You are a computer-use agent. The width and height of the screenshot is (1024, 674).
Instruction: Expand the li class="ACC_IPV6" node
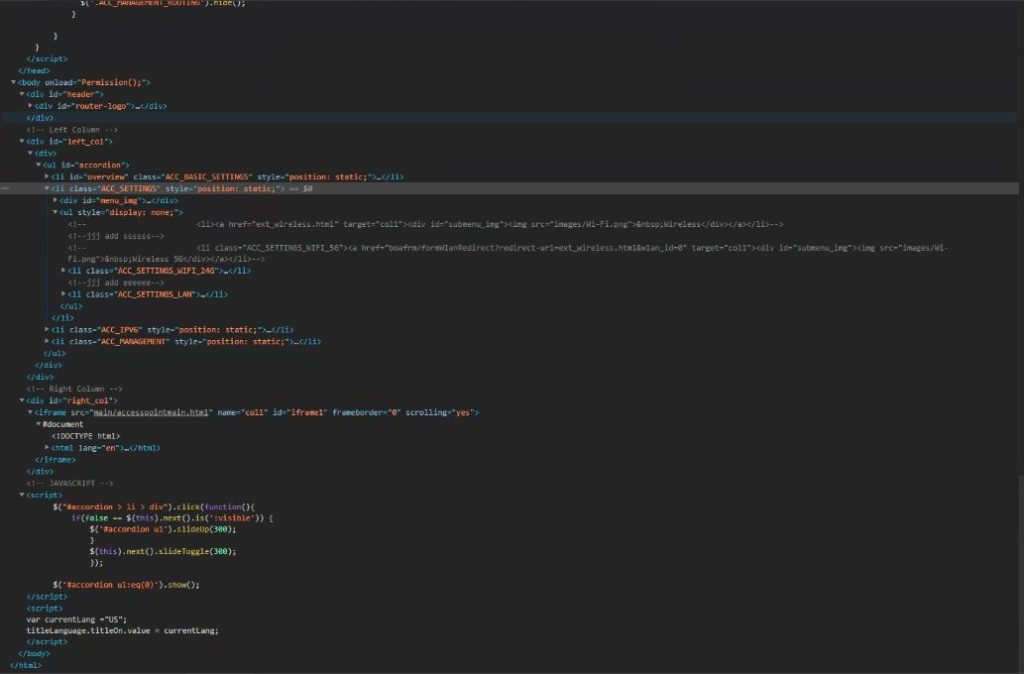coord(47,330)
